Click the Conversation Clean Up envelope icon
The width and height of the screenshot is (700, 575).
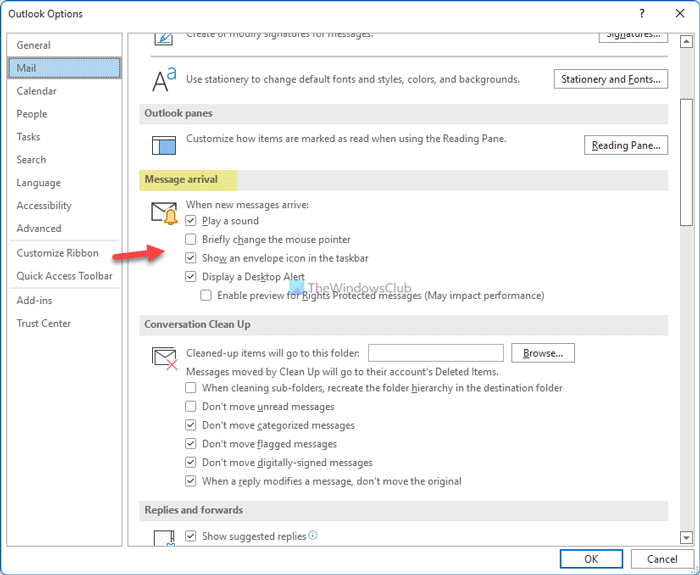(164, 357)
